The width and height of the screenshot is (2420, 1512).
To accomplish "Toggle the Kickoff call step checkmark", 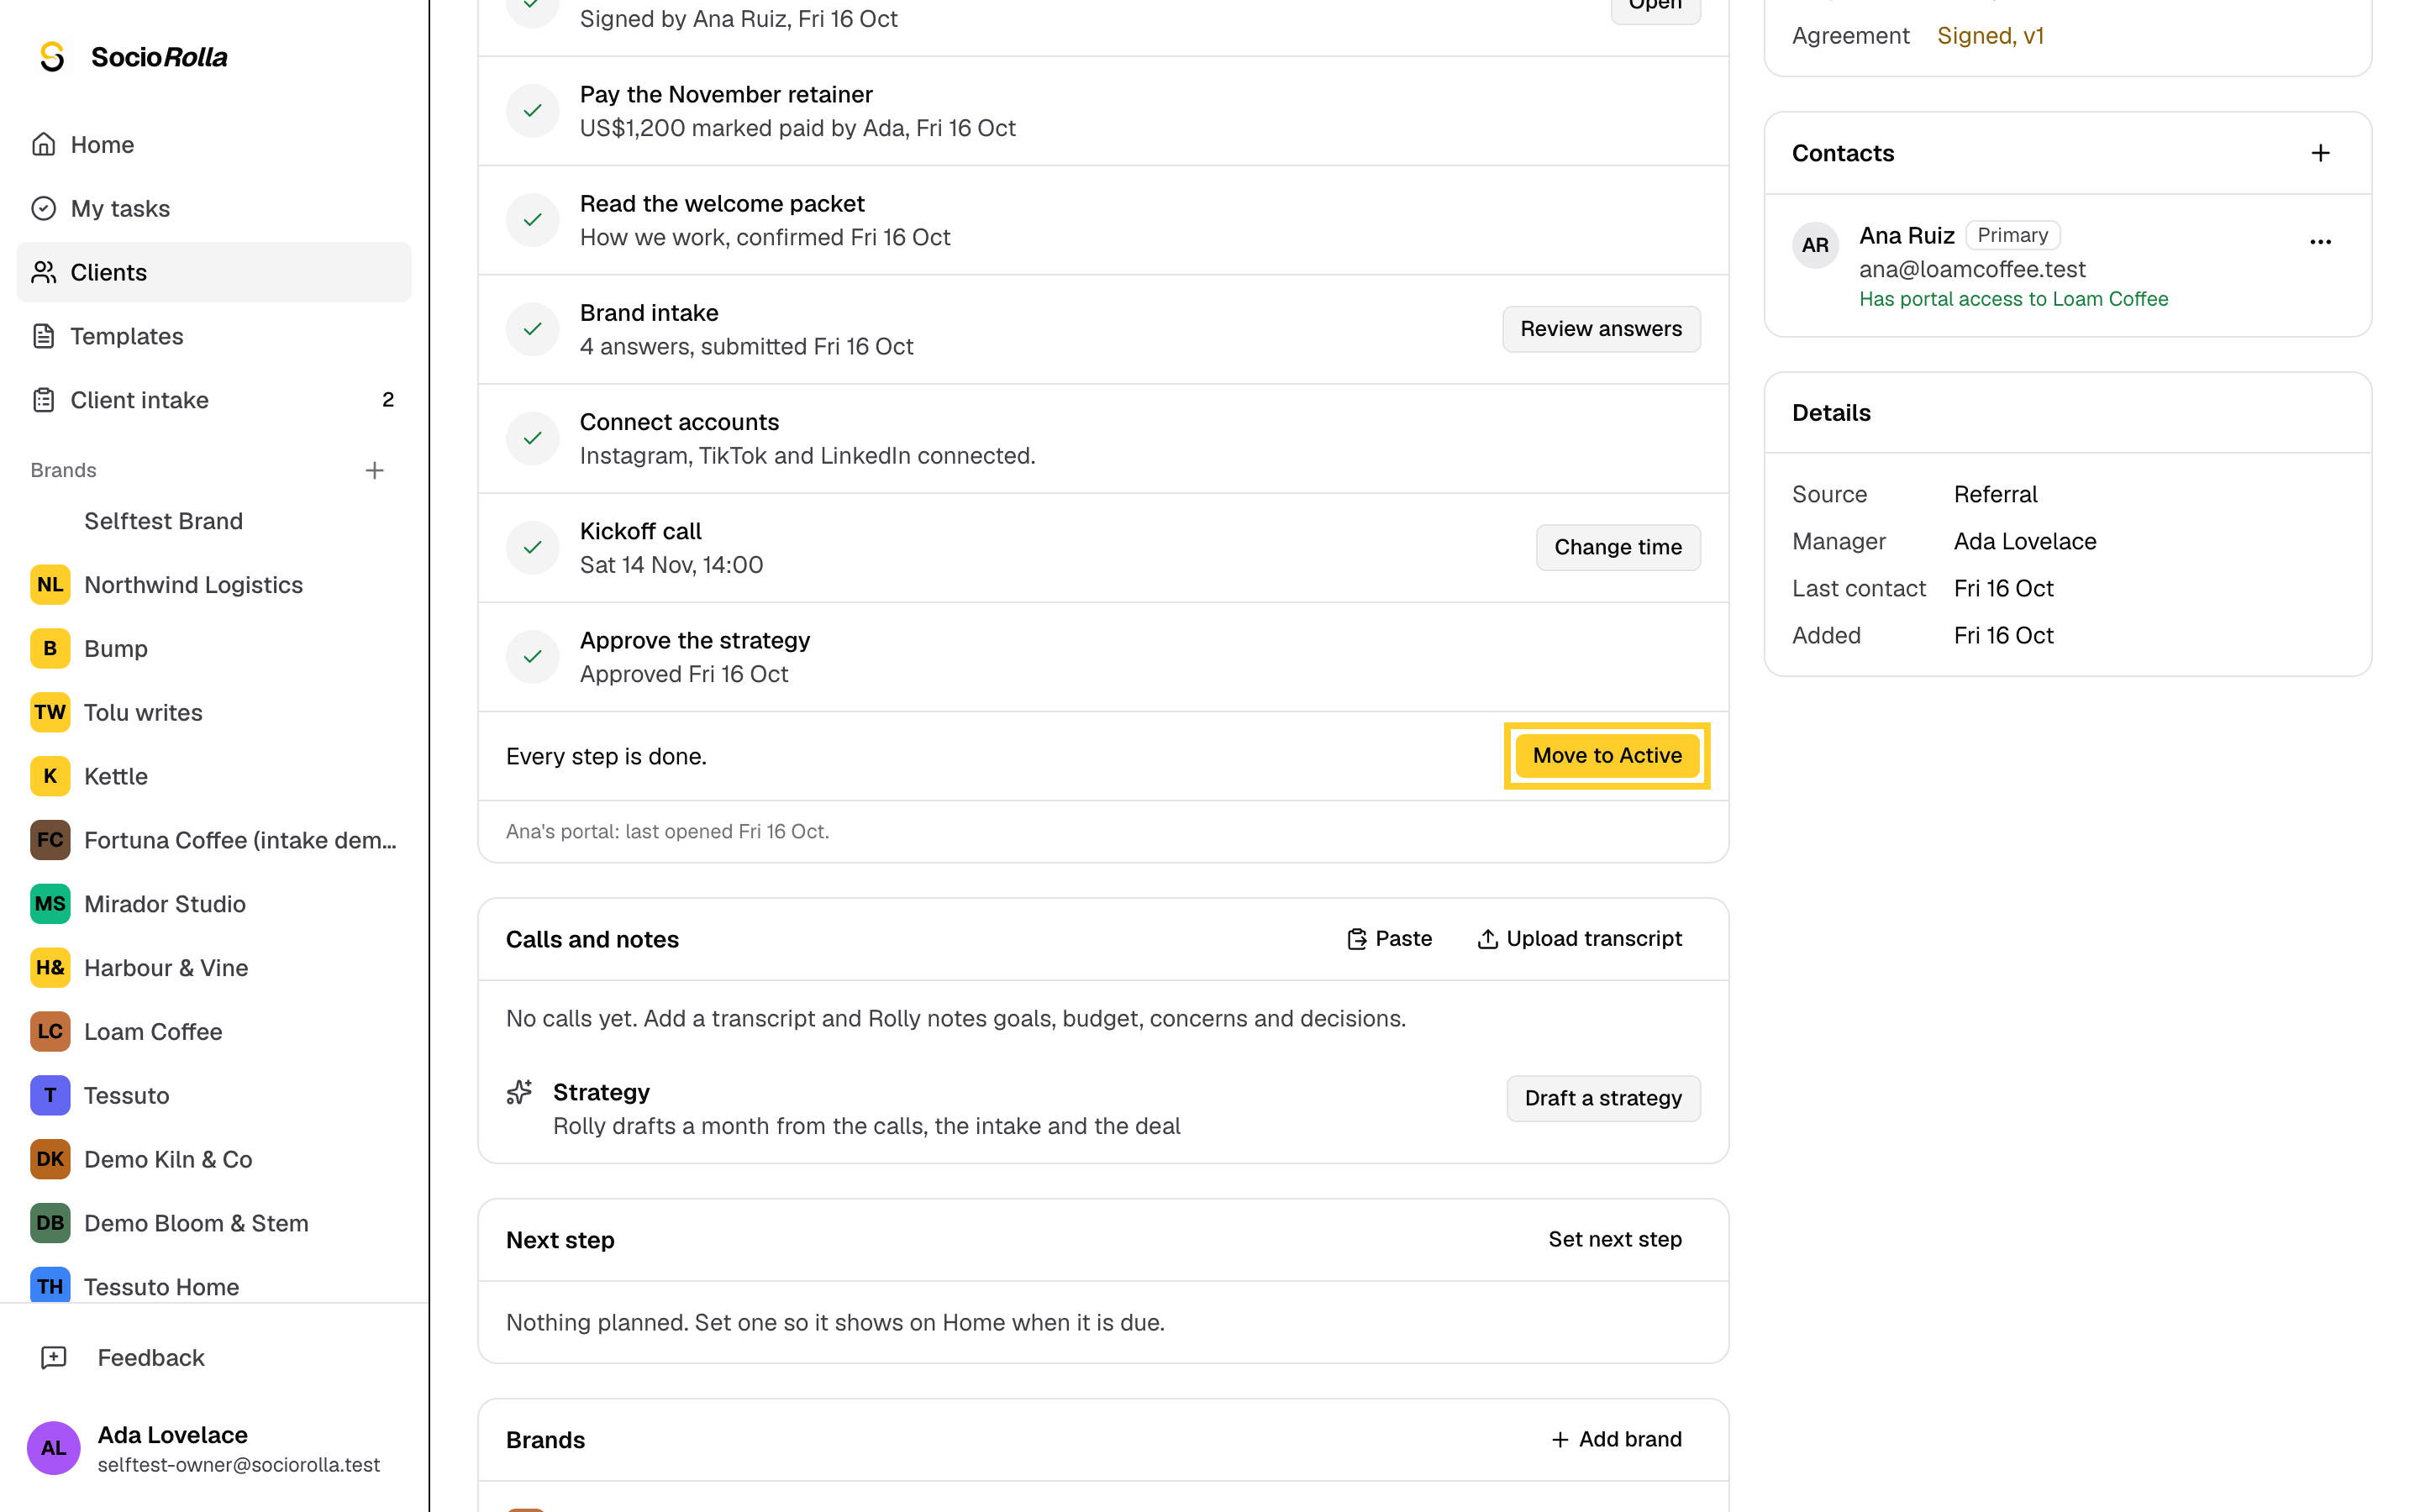I will [x=532, y=548].
